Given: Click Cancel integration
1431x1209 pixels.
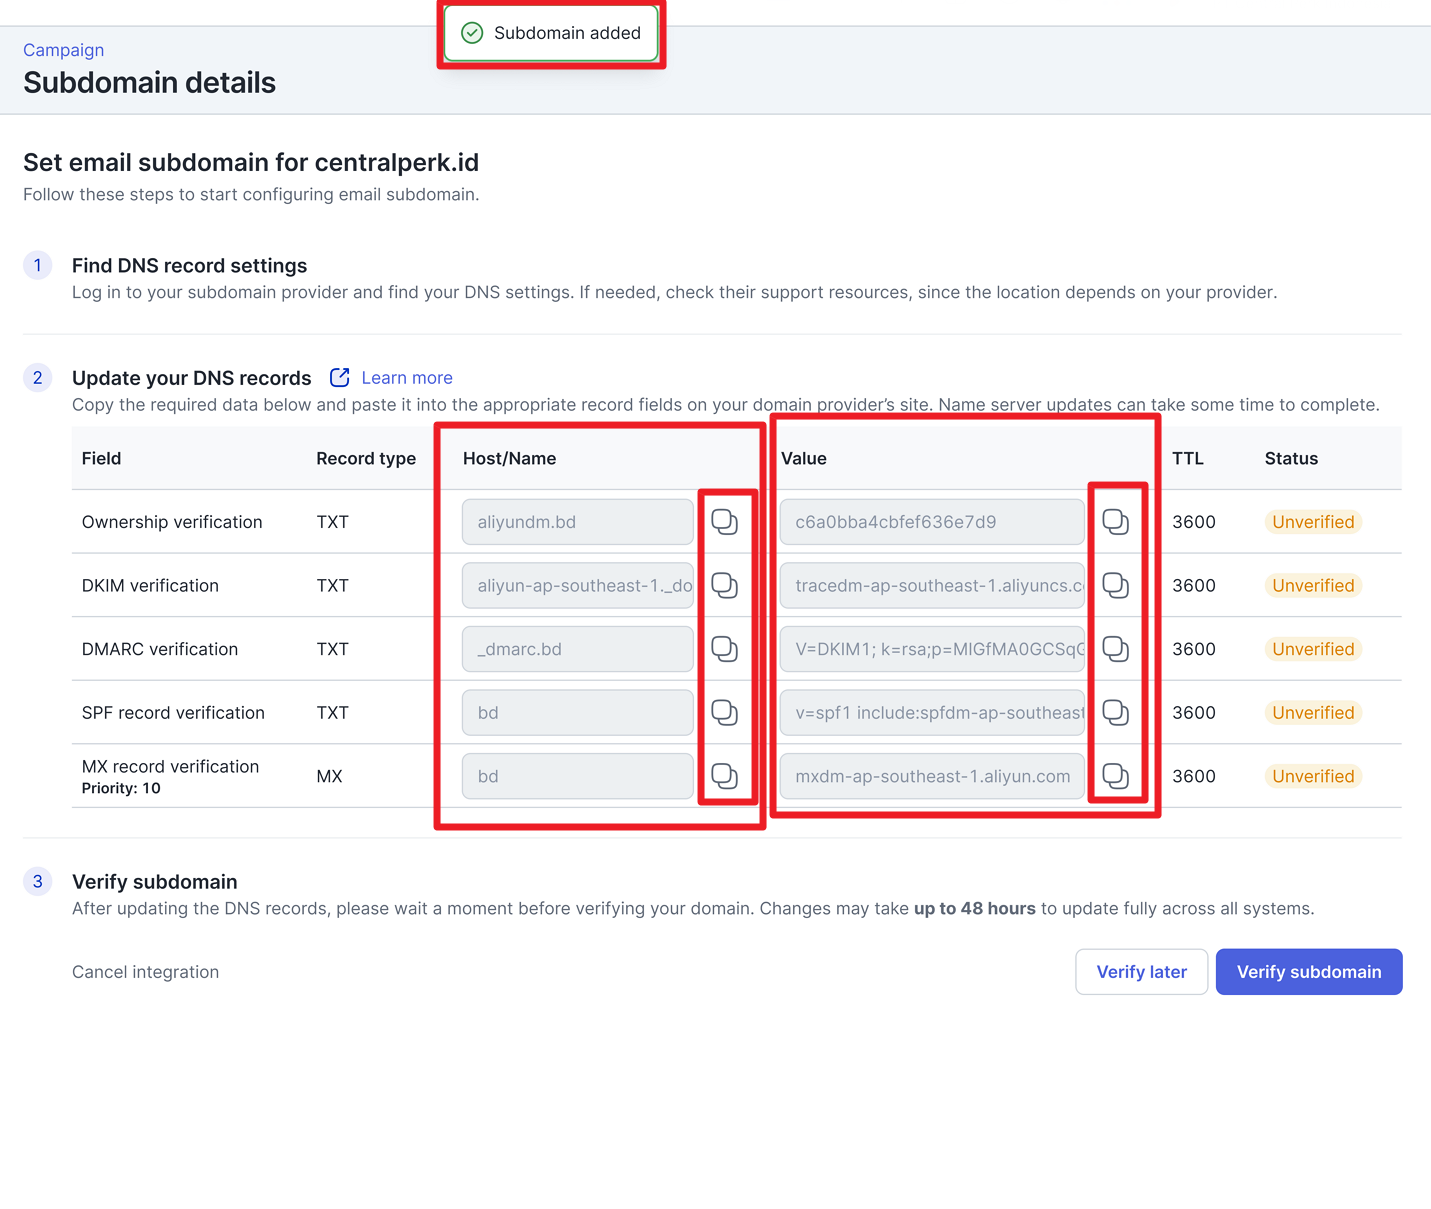Looking at the screenshot, I should [x=145, y=972].
